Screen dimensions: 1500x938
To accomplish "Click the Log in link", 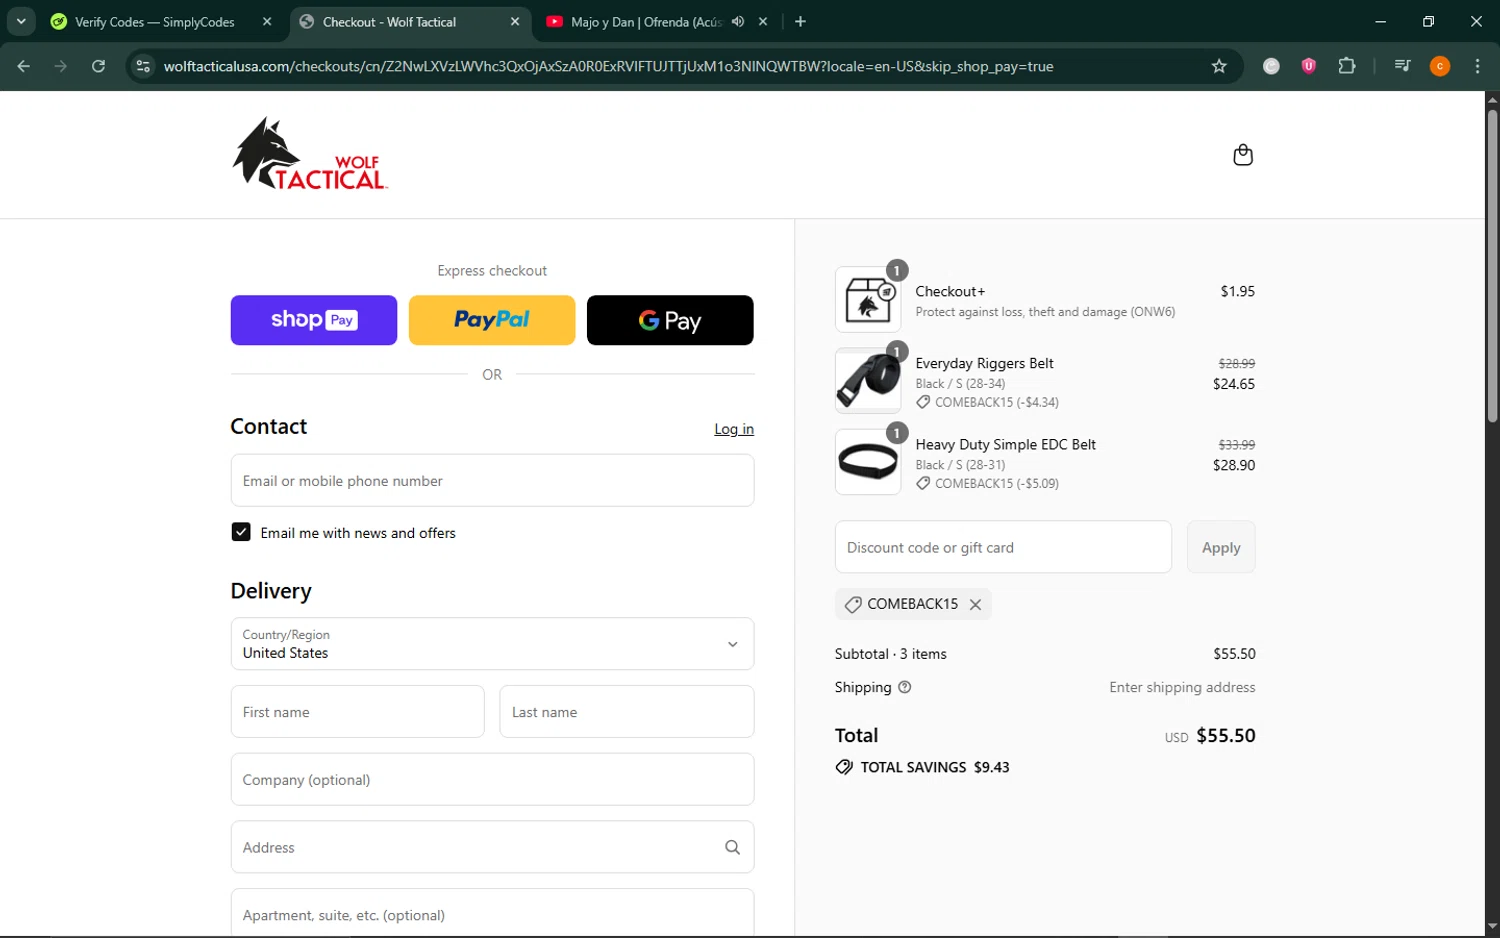I will (x=734, y=429).
